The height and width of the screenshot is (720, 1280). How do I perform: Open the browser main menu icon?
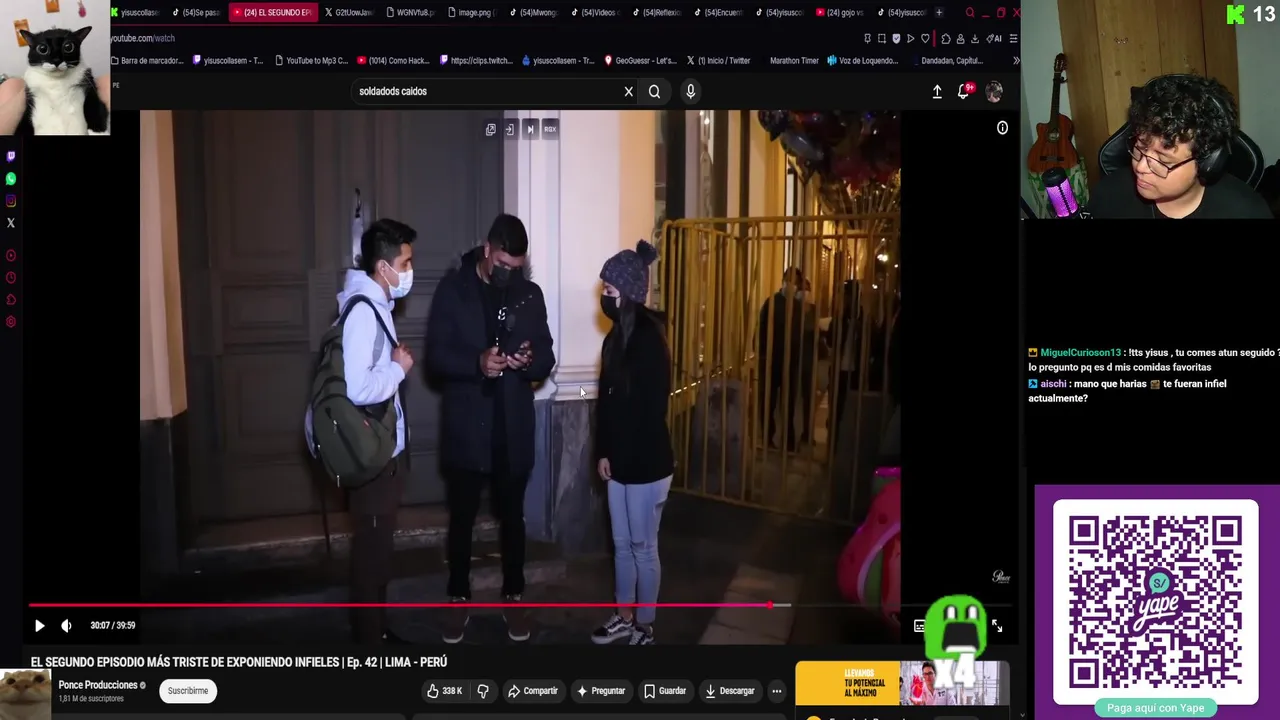(x=1013, y=39)
